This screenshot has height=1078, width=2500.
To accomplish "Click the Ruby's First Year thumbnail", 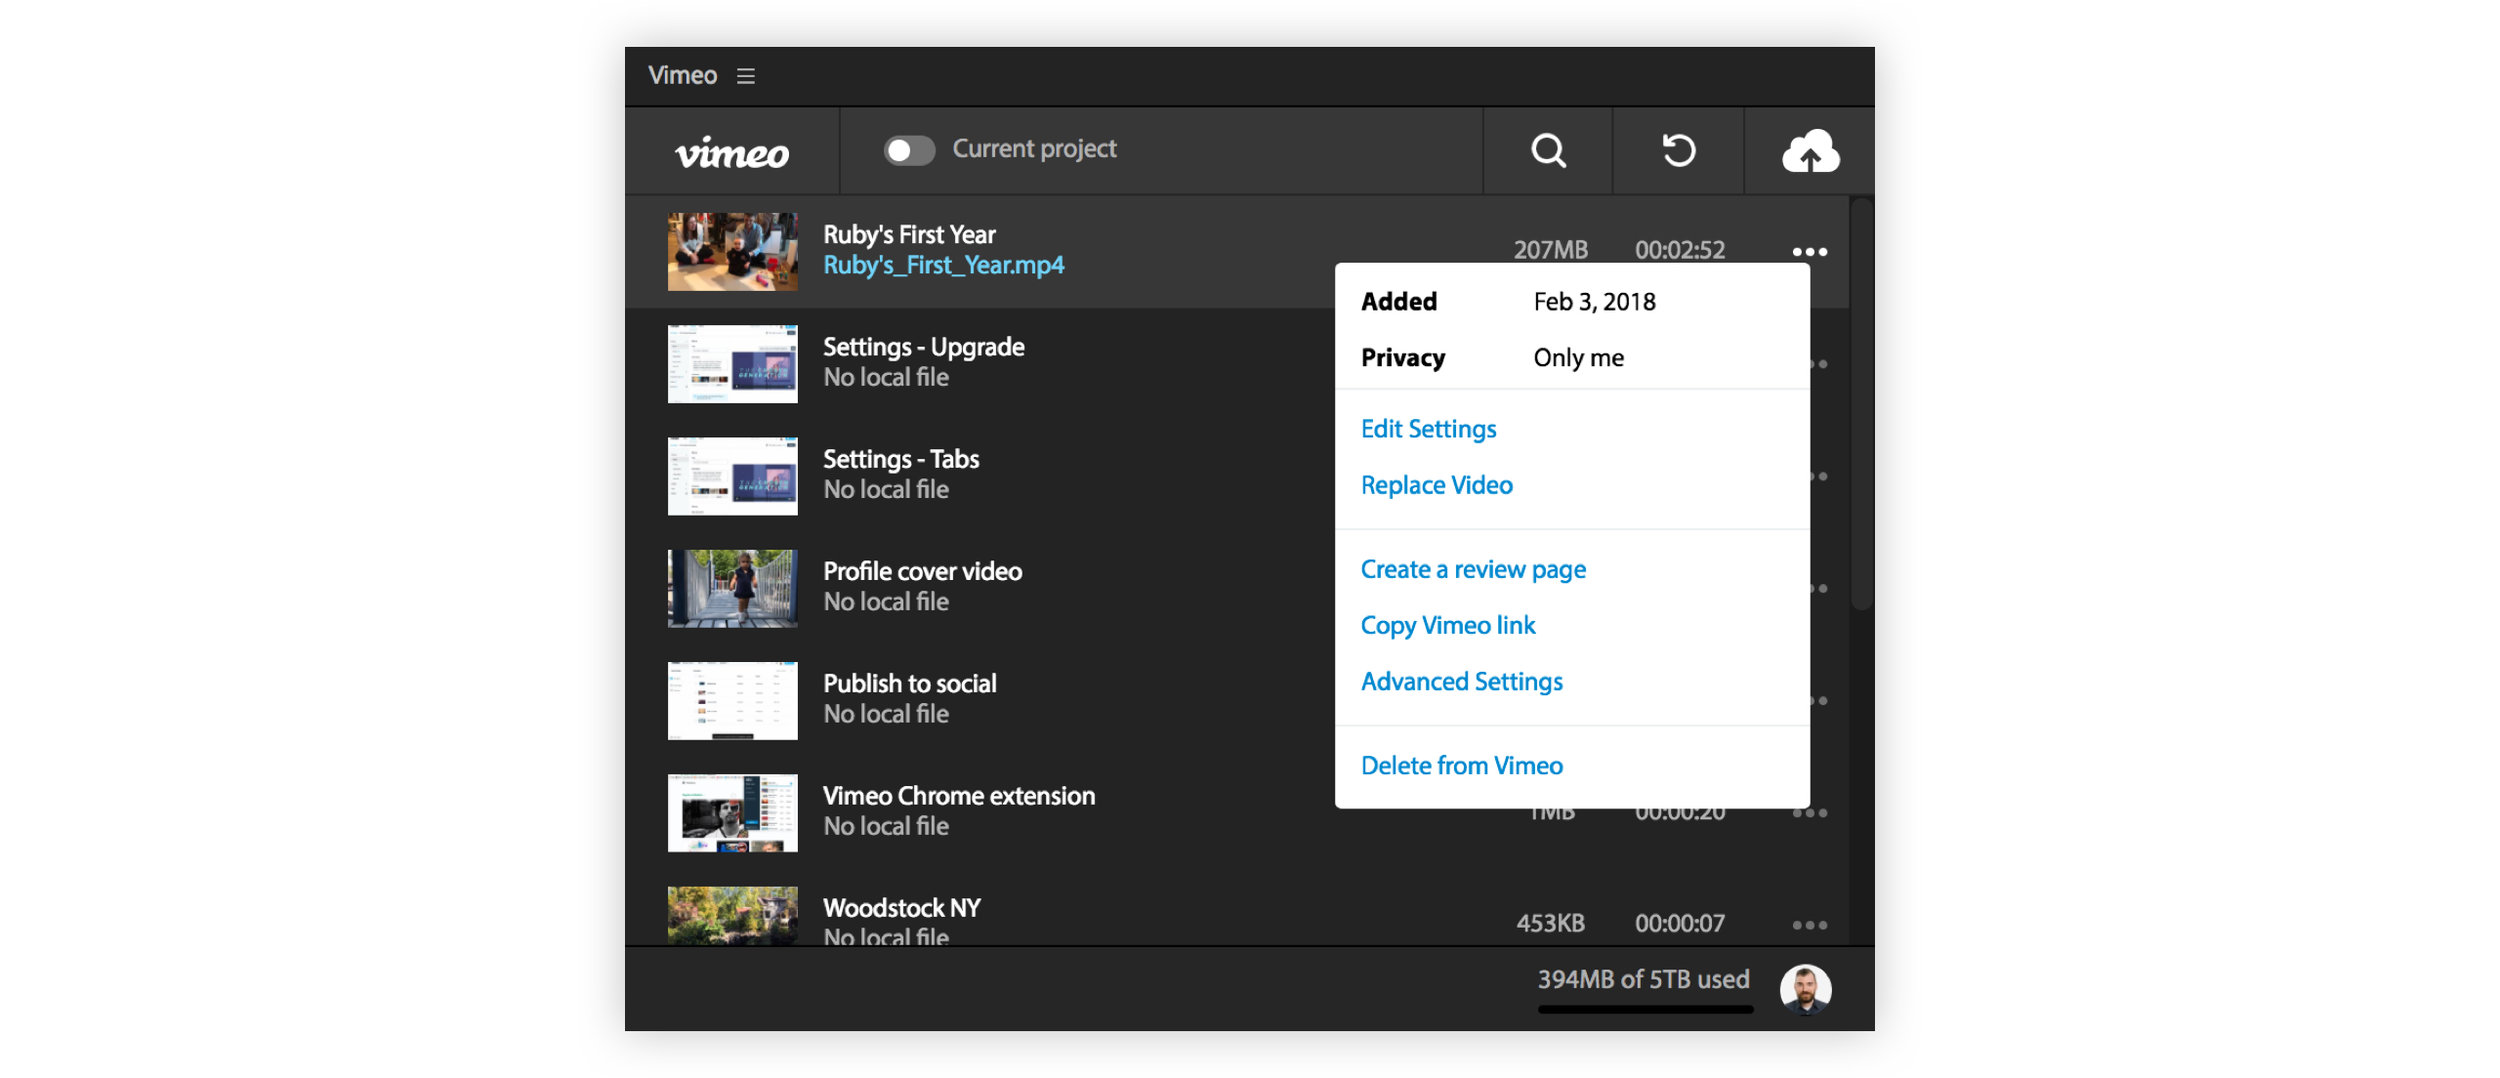I will 732,252.
